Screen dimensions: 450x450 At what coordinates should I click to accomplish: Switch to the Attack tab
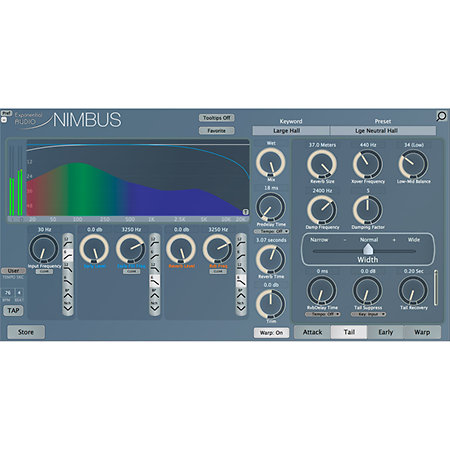[312, 332]
